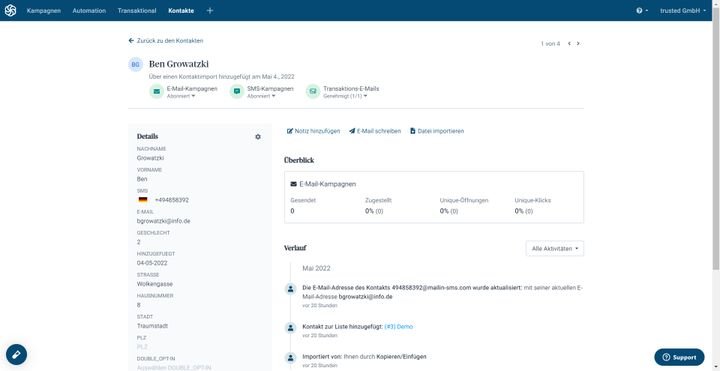Click the SMS-Kampagnen chat icon
The image size is (720, 371).
coord(237,91)
